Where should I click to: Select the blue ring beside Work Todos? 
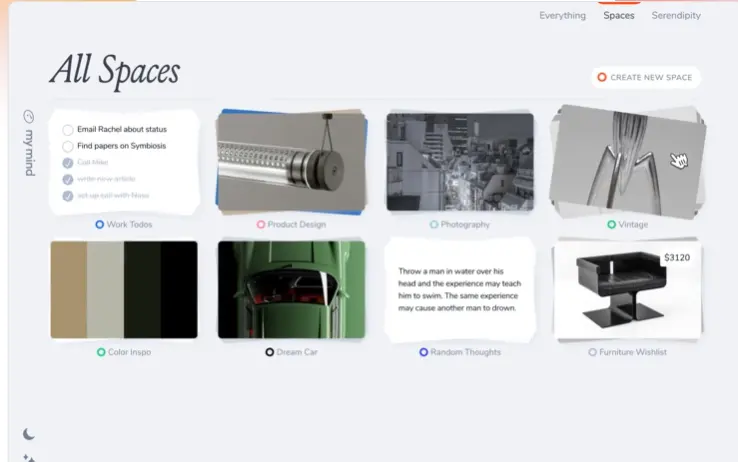click(x=99, y=224)
